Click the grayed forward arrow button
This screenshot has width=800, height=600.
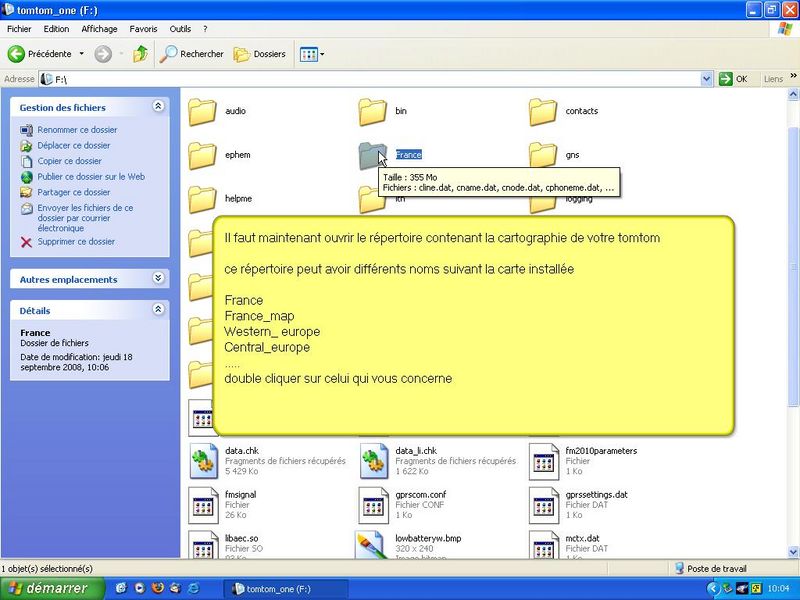tap(103, 54)
